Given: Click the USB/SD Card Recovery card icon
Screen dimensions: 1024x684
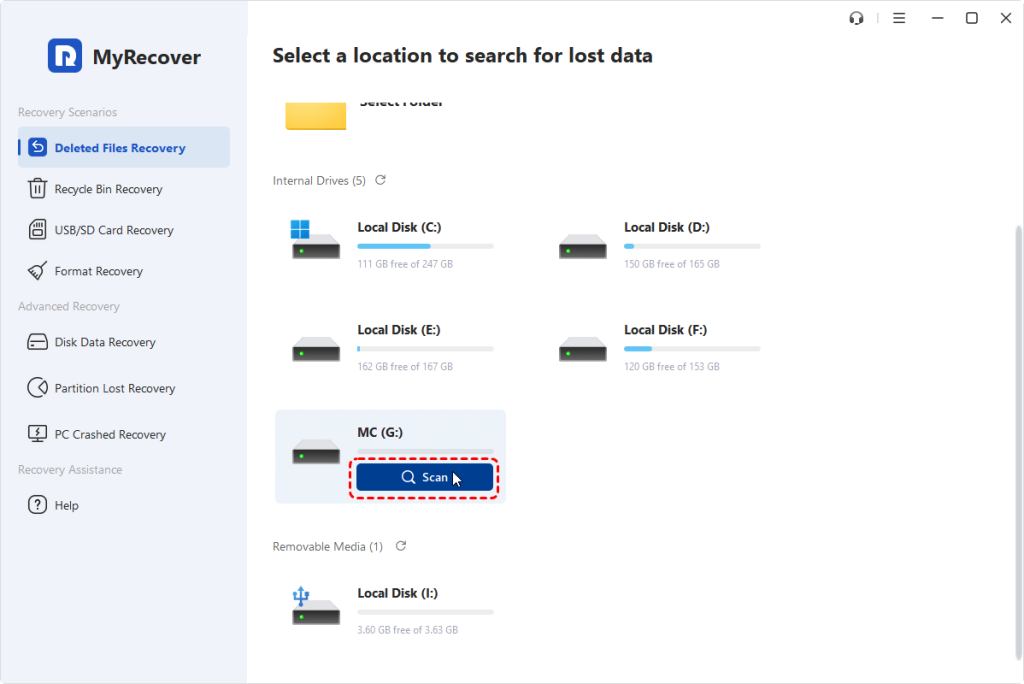Looking at the screenshot, I should coord(37,230).
